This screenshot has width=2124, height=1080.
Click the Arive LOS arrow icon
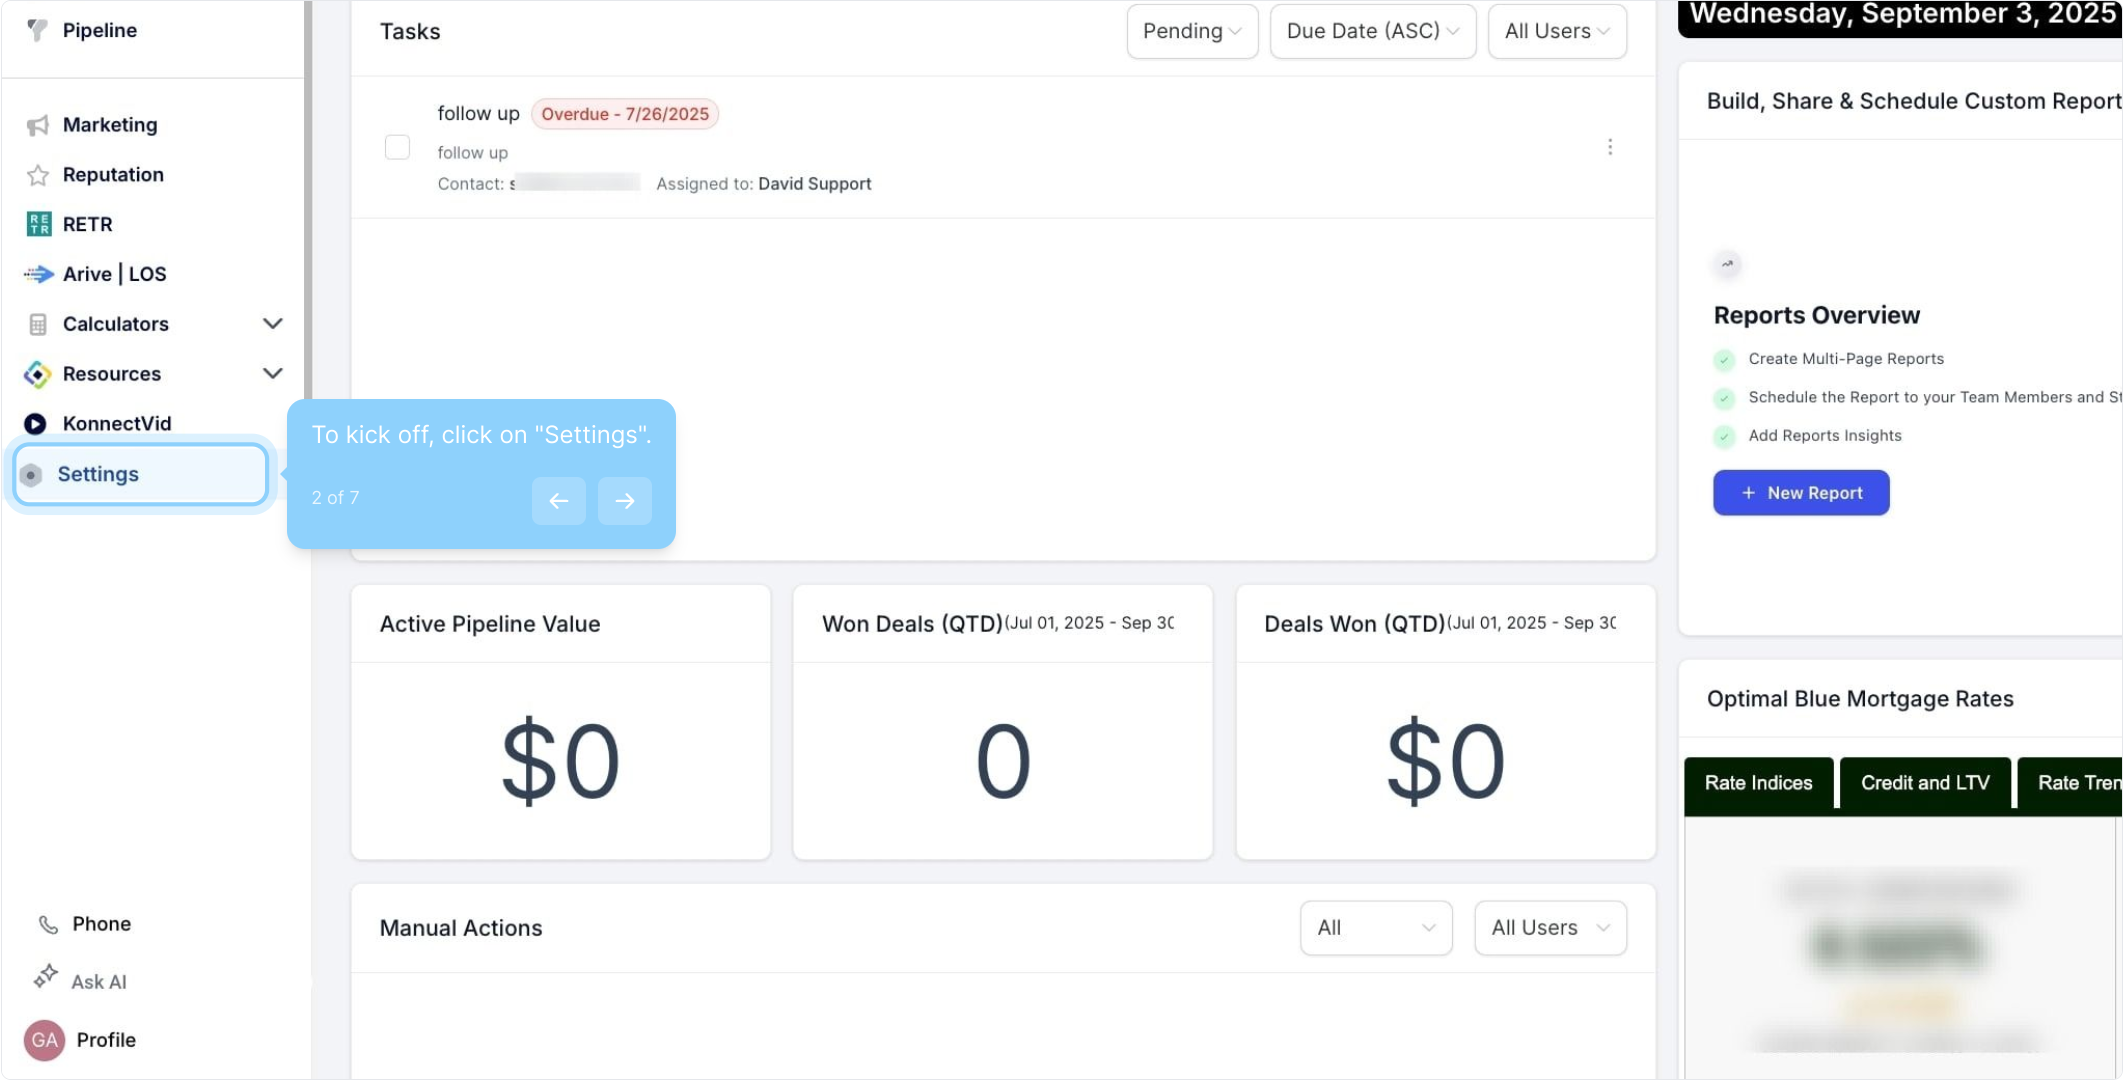click(x=38, y=274)
